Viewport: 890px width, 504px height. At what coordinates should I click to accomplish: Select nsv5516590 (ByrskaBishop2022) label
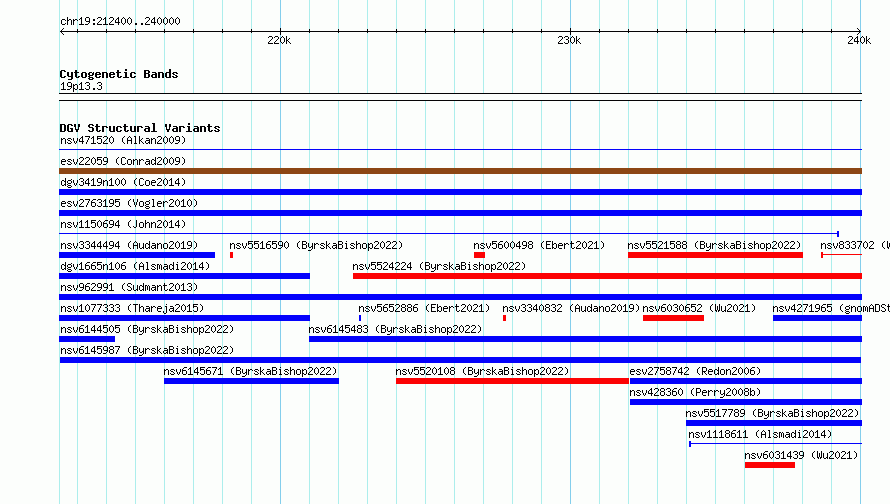(x=316, y=245)
